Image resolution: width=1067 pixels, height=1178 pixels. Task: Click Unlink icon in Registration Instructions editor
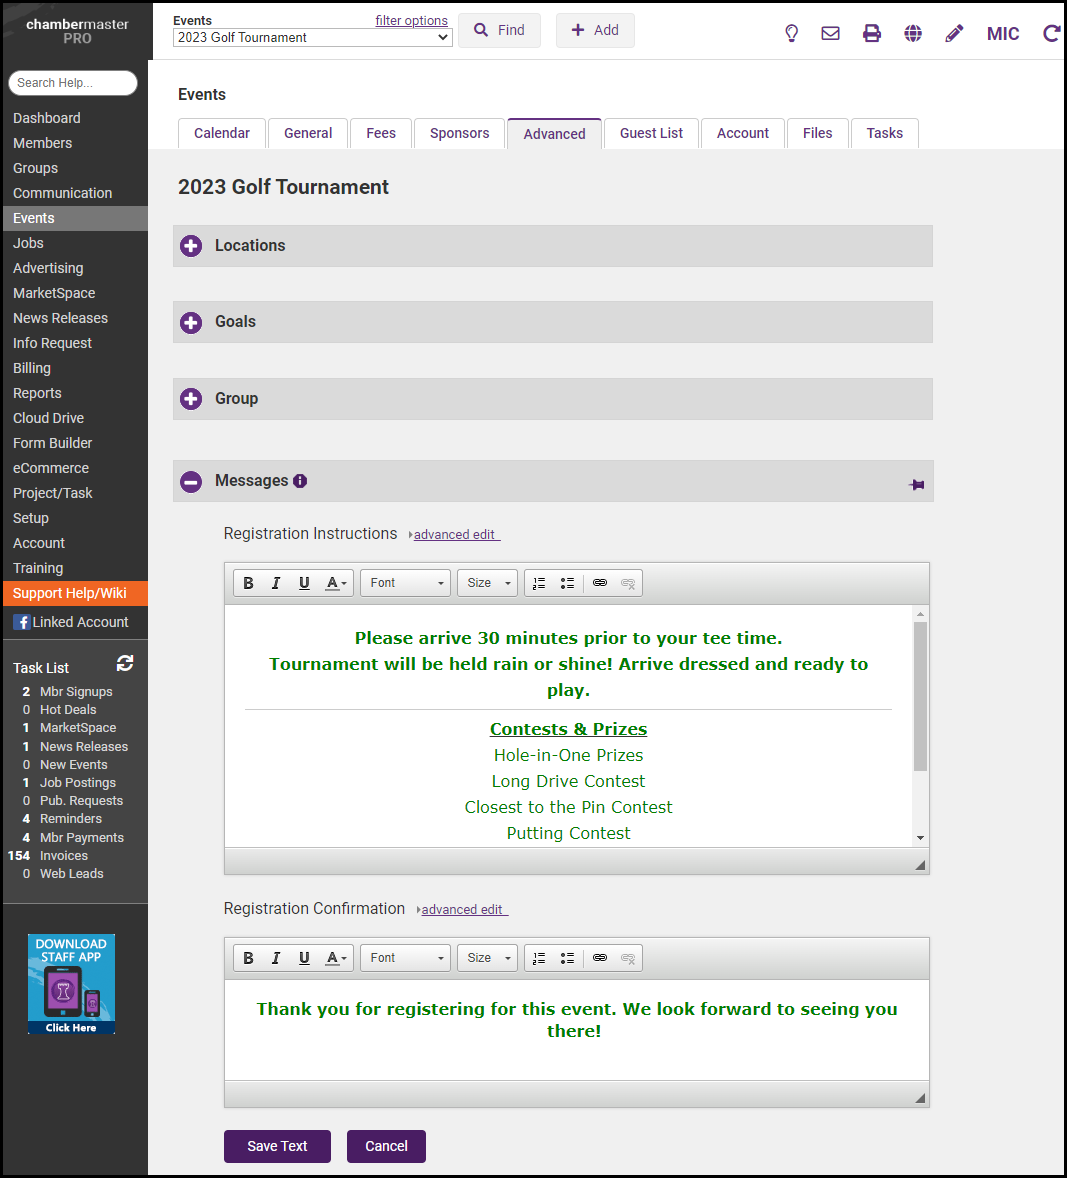(x=628, y=583)
